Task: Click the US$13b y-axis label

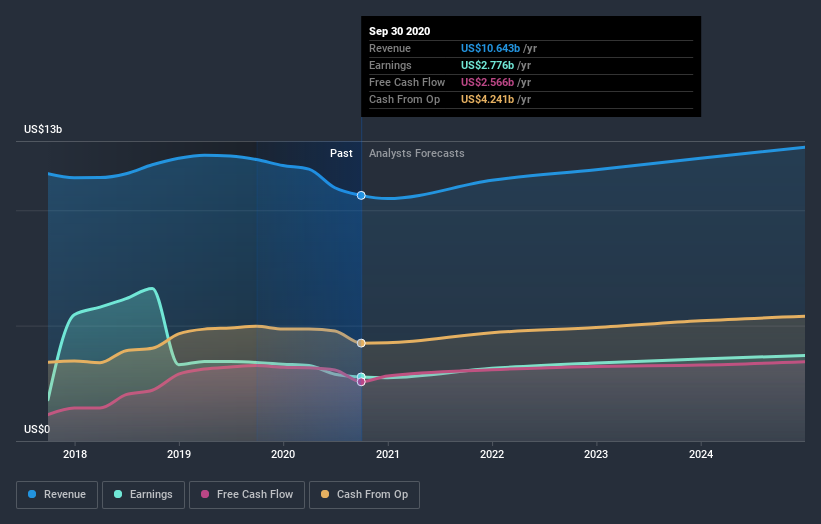Action: pyautogui.click(x=43, y=129)
